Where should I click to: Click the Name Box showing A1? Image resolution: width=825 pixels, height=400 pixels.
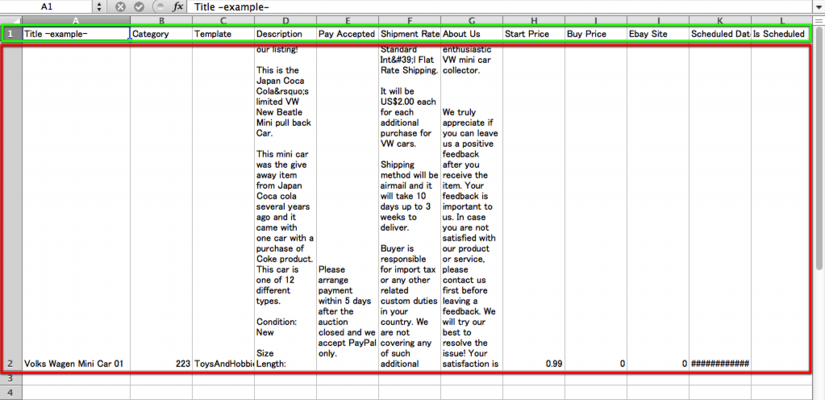47,6
